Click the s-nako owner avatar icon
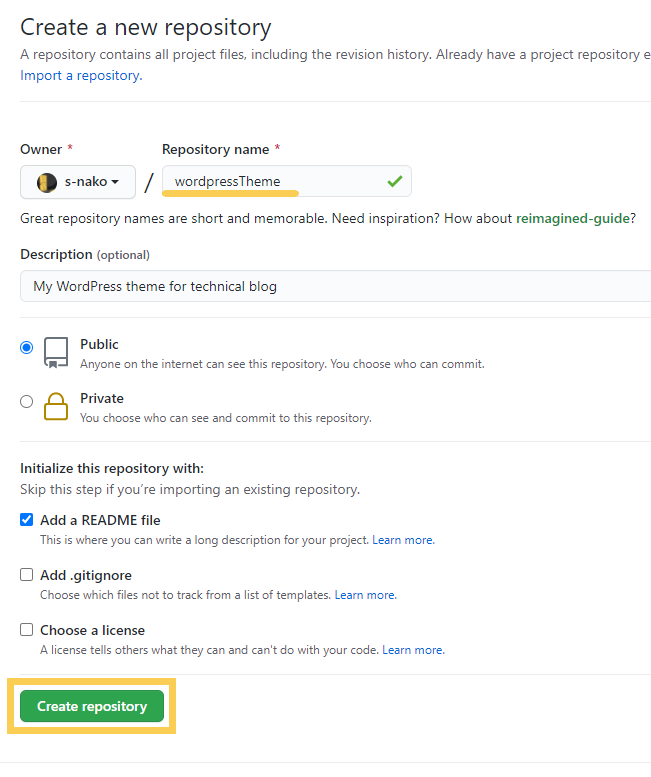The height and width of the screenshot is (777, 651). (47, 182)
